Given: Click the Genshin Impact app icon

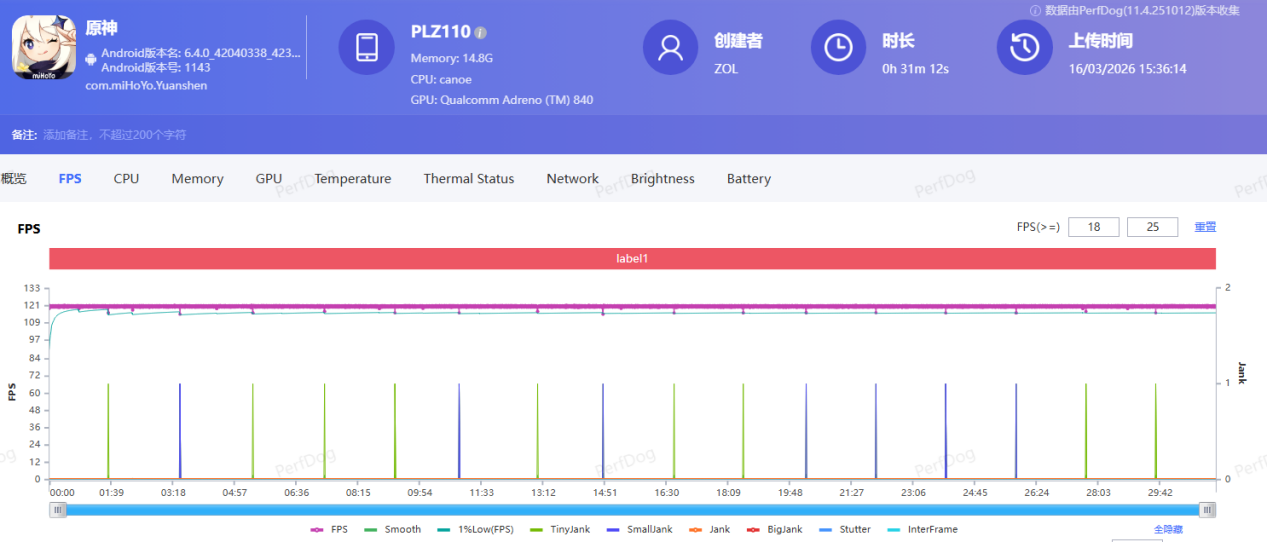Looking at the screenshot, I should click(x=43, y=47).
